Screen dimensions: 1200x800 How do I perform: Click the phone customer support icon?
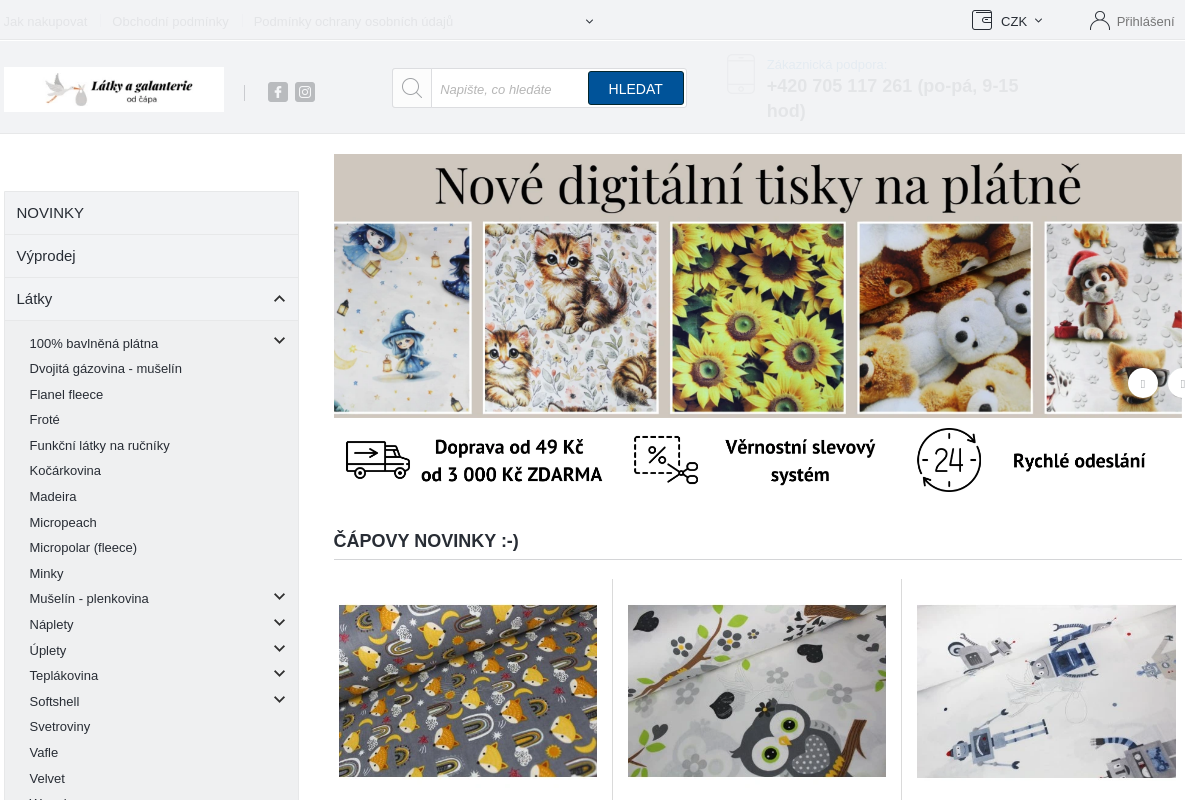pos(741,75)
